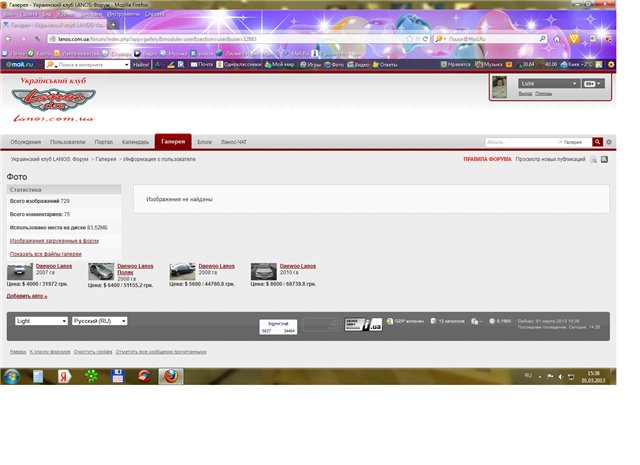Go to the Календарь tab

[x=135, y=142]
